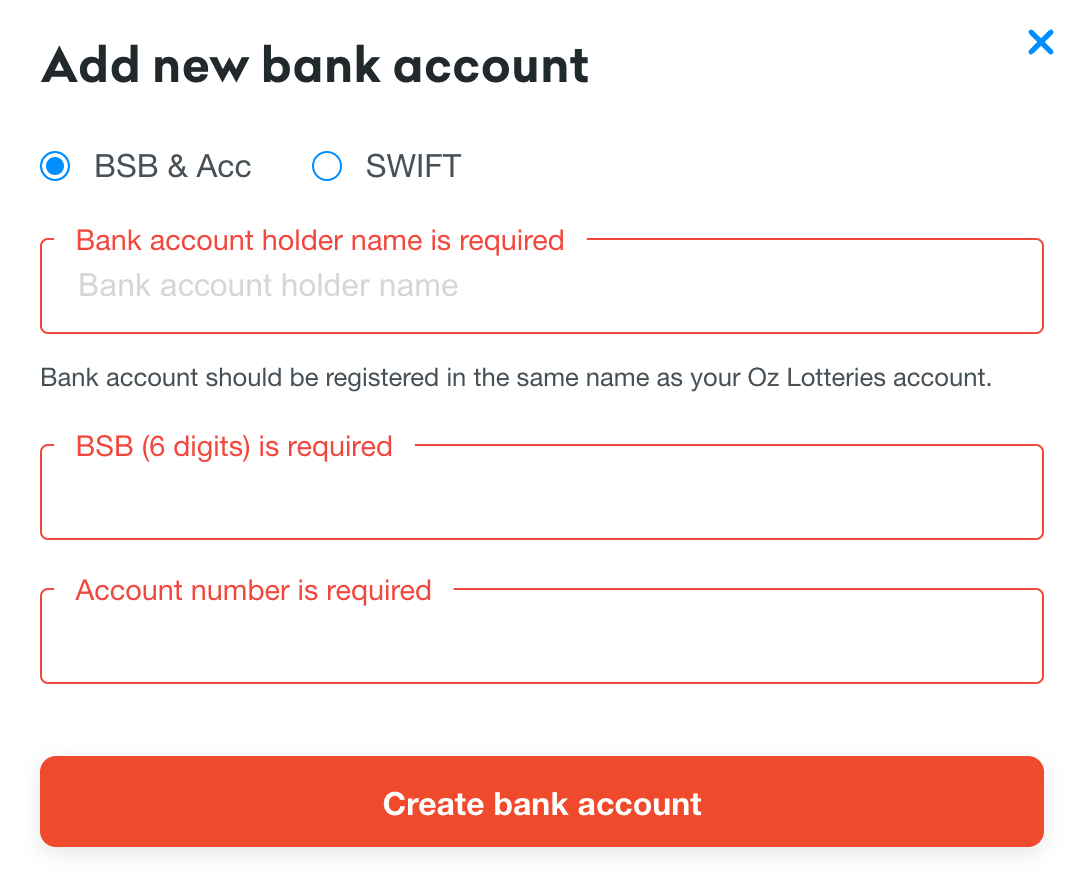Switch payment type to SWIFT using the empty circle
Screen dimensions: 1090x878
pos(327,166)
